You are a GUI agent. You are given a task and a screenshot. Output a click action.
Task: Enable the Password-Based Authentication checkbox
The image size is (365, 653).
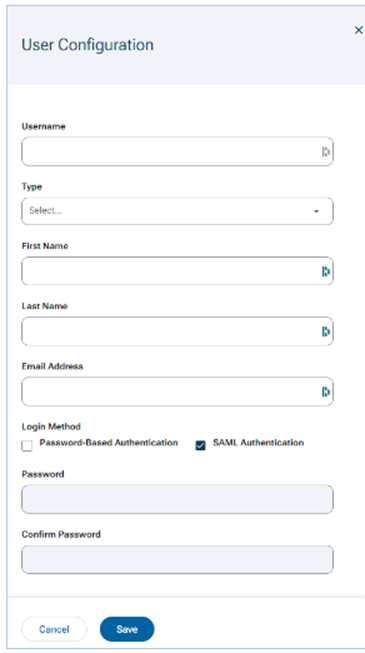27,446
